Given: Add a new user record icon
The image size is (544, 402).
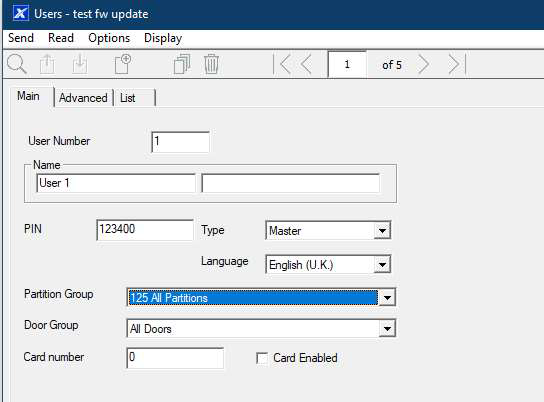Looking at the screenshot, I should [x=123, y=64].
